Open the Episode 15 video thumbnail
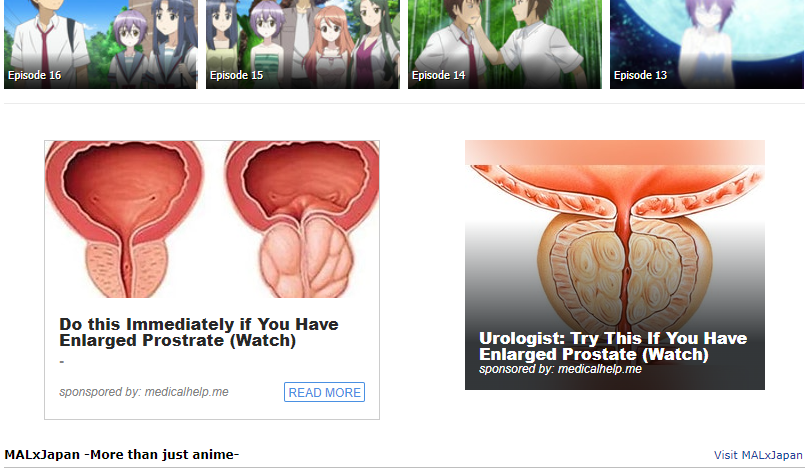805x471 pixels. tap(303, 44)
